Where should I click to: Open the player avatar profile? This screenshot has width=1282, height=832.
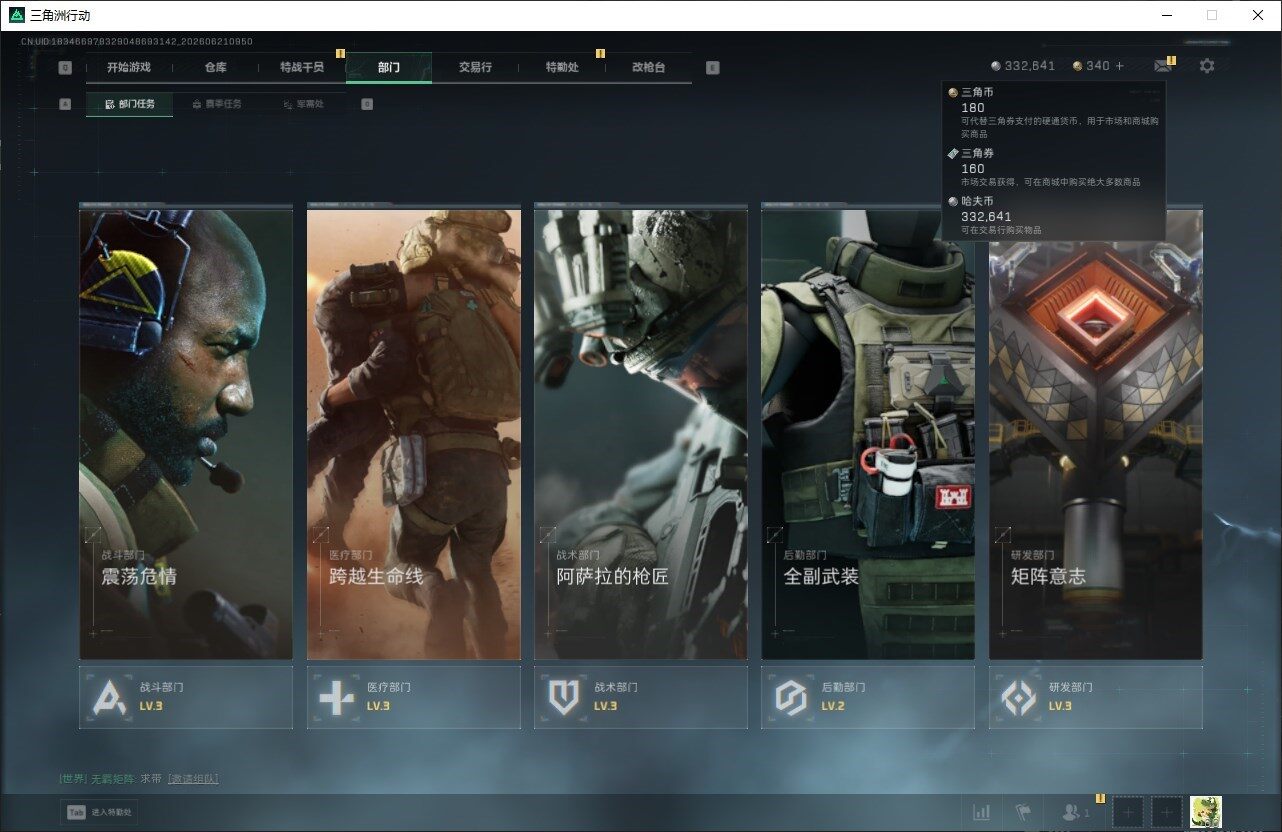click(1206, 812)
